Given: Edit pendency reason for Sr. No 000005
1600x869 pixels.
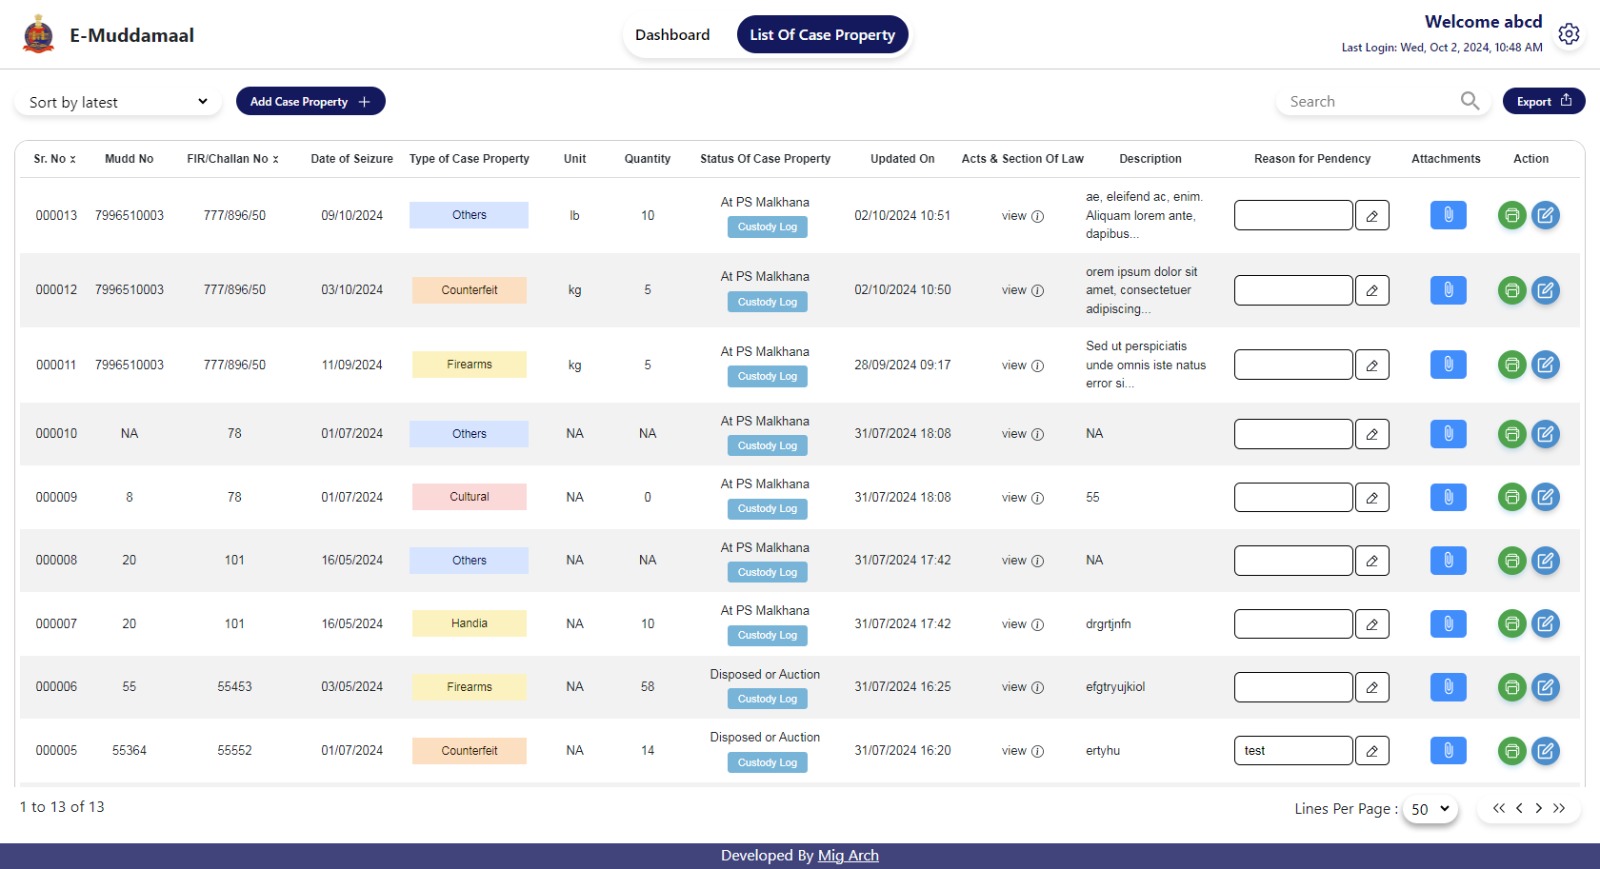Looking at the screenshot, I should [1372, 750].
